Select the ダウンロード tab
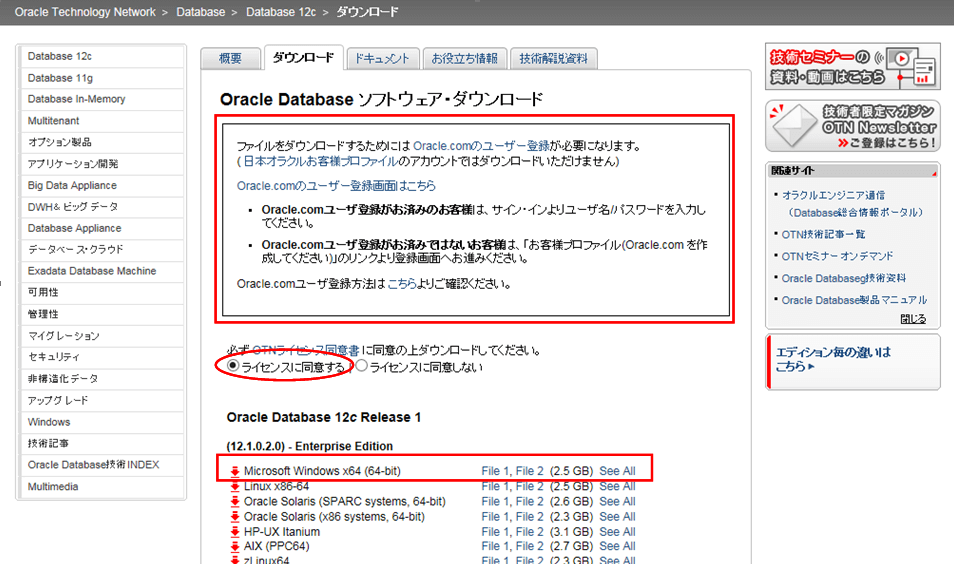 coord(303,58)
